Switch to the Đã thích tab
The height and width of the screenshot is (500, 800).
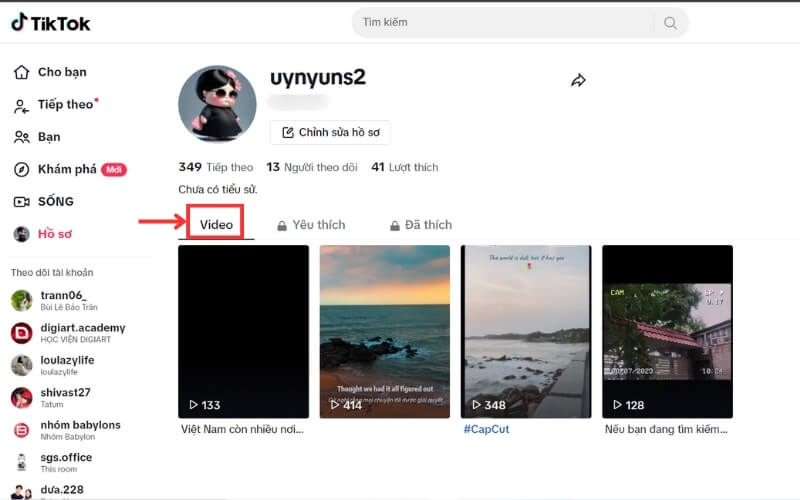[x=421, y=225]
